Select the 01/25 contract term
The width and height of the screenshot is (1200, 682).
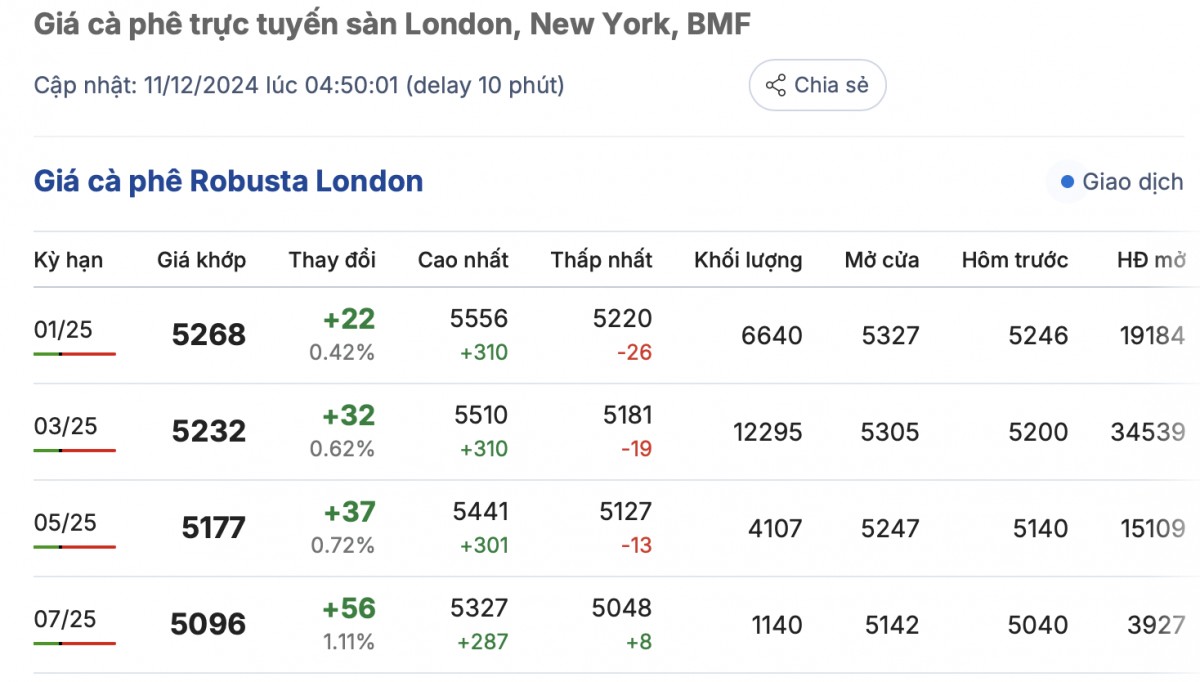(64, 329)
